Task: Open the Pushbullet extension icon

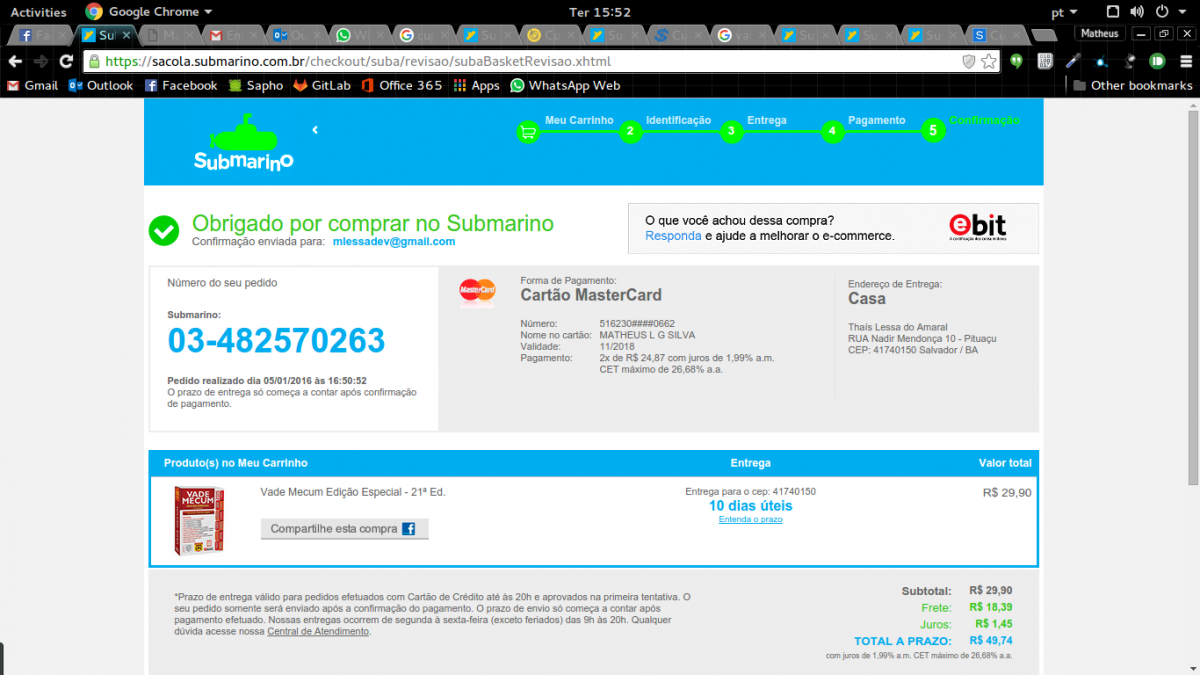Action: point(1157,61)
